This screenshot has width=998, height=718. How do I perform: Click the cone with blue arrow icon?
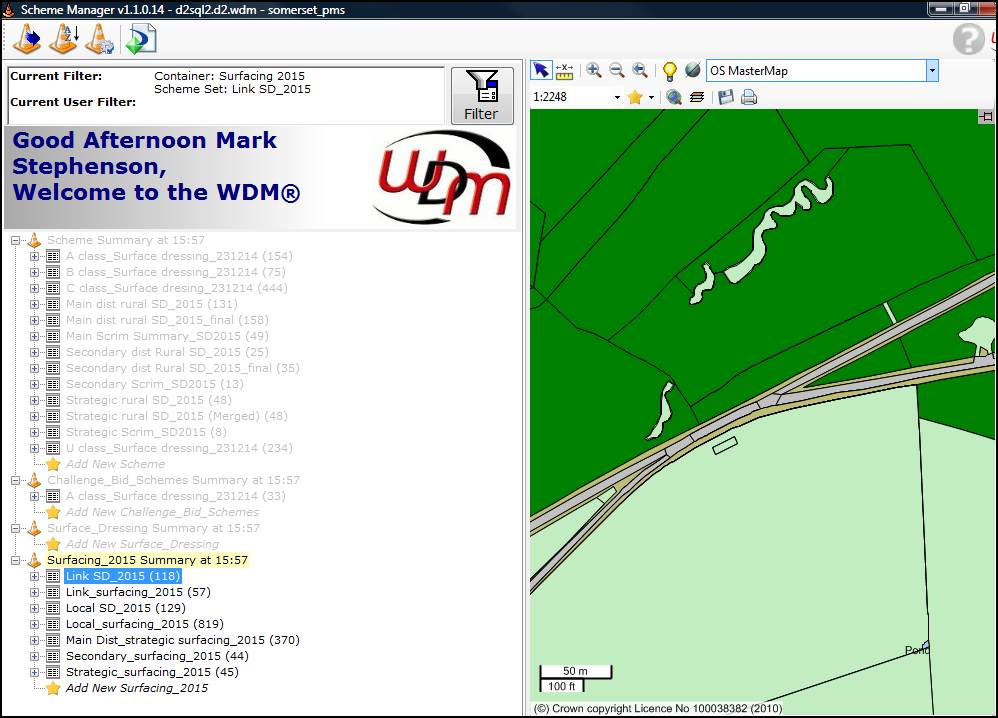tap(27, 39)
